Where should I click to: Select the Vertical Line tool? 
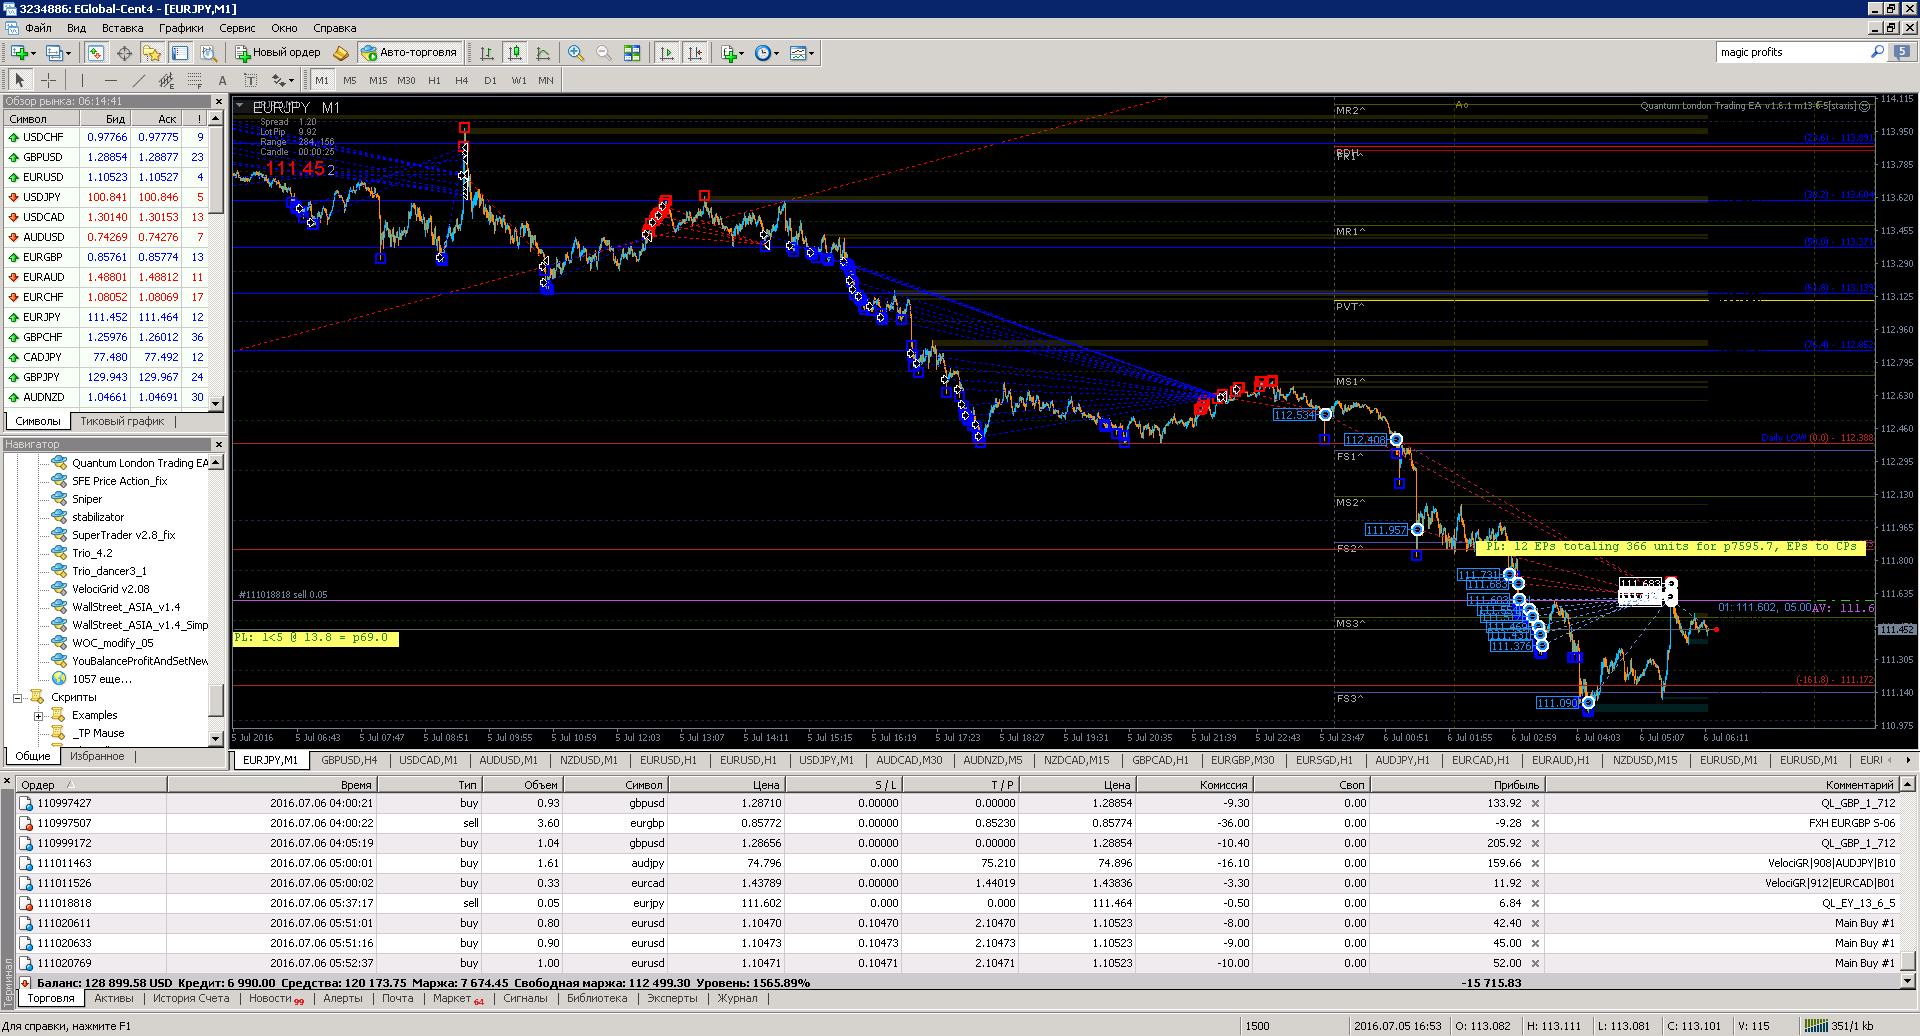click(82, 80)
